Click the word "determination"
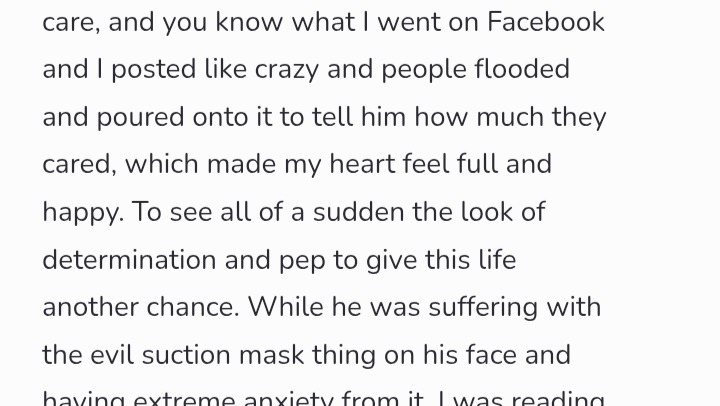Screen dimensions: 720x406 click(129, 259)
